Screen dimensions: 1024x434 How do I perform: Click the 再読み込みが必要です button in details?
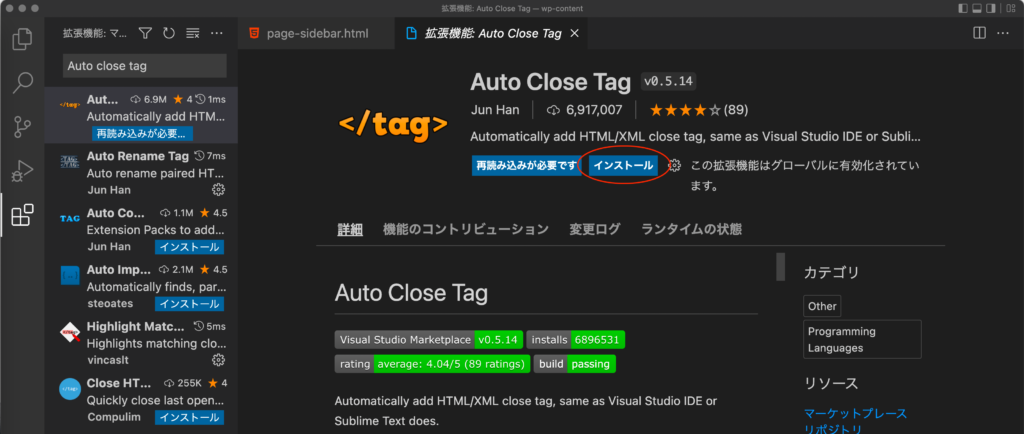[526, 166]
